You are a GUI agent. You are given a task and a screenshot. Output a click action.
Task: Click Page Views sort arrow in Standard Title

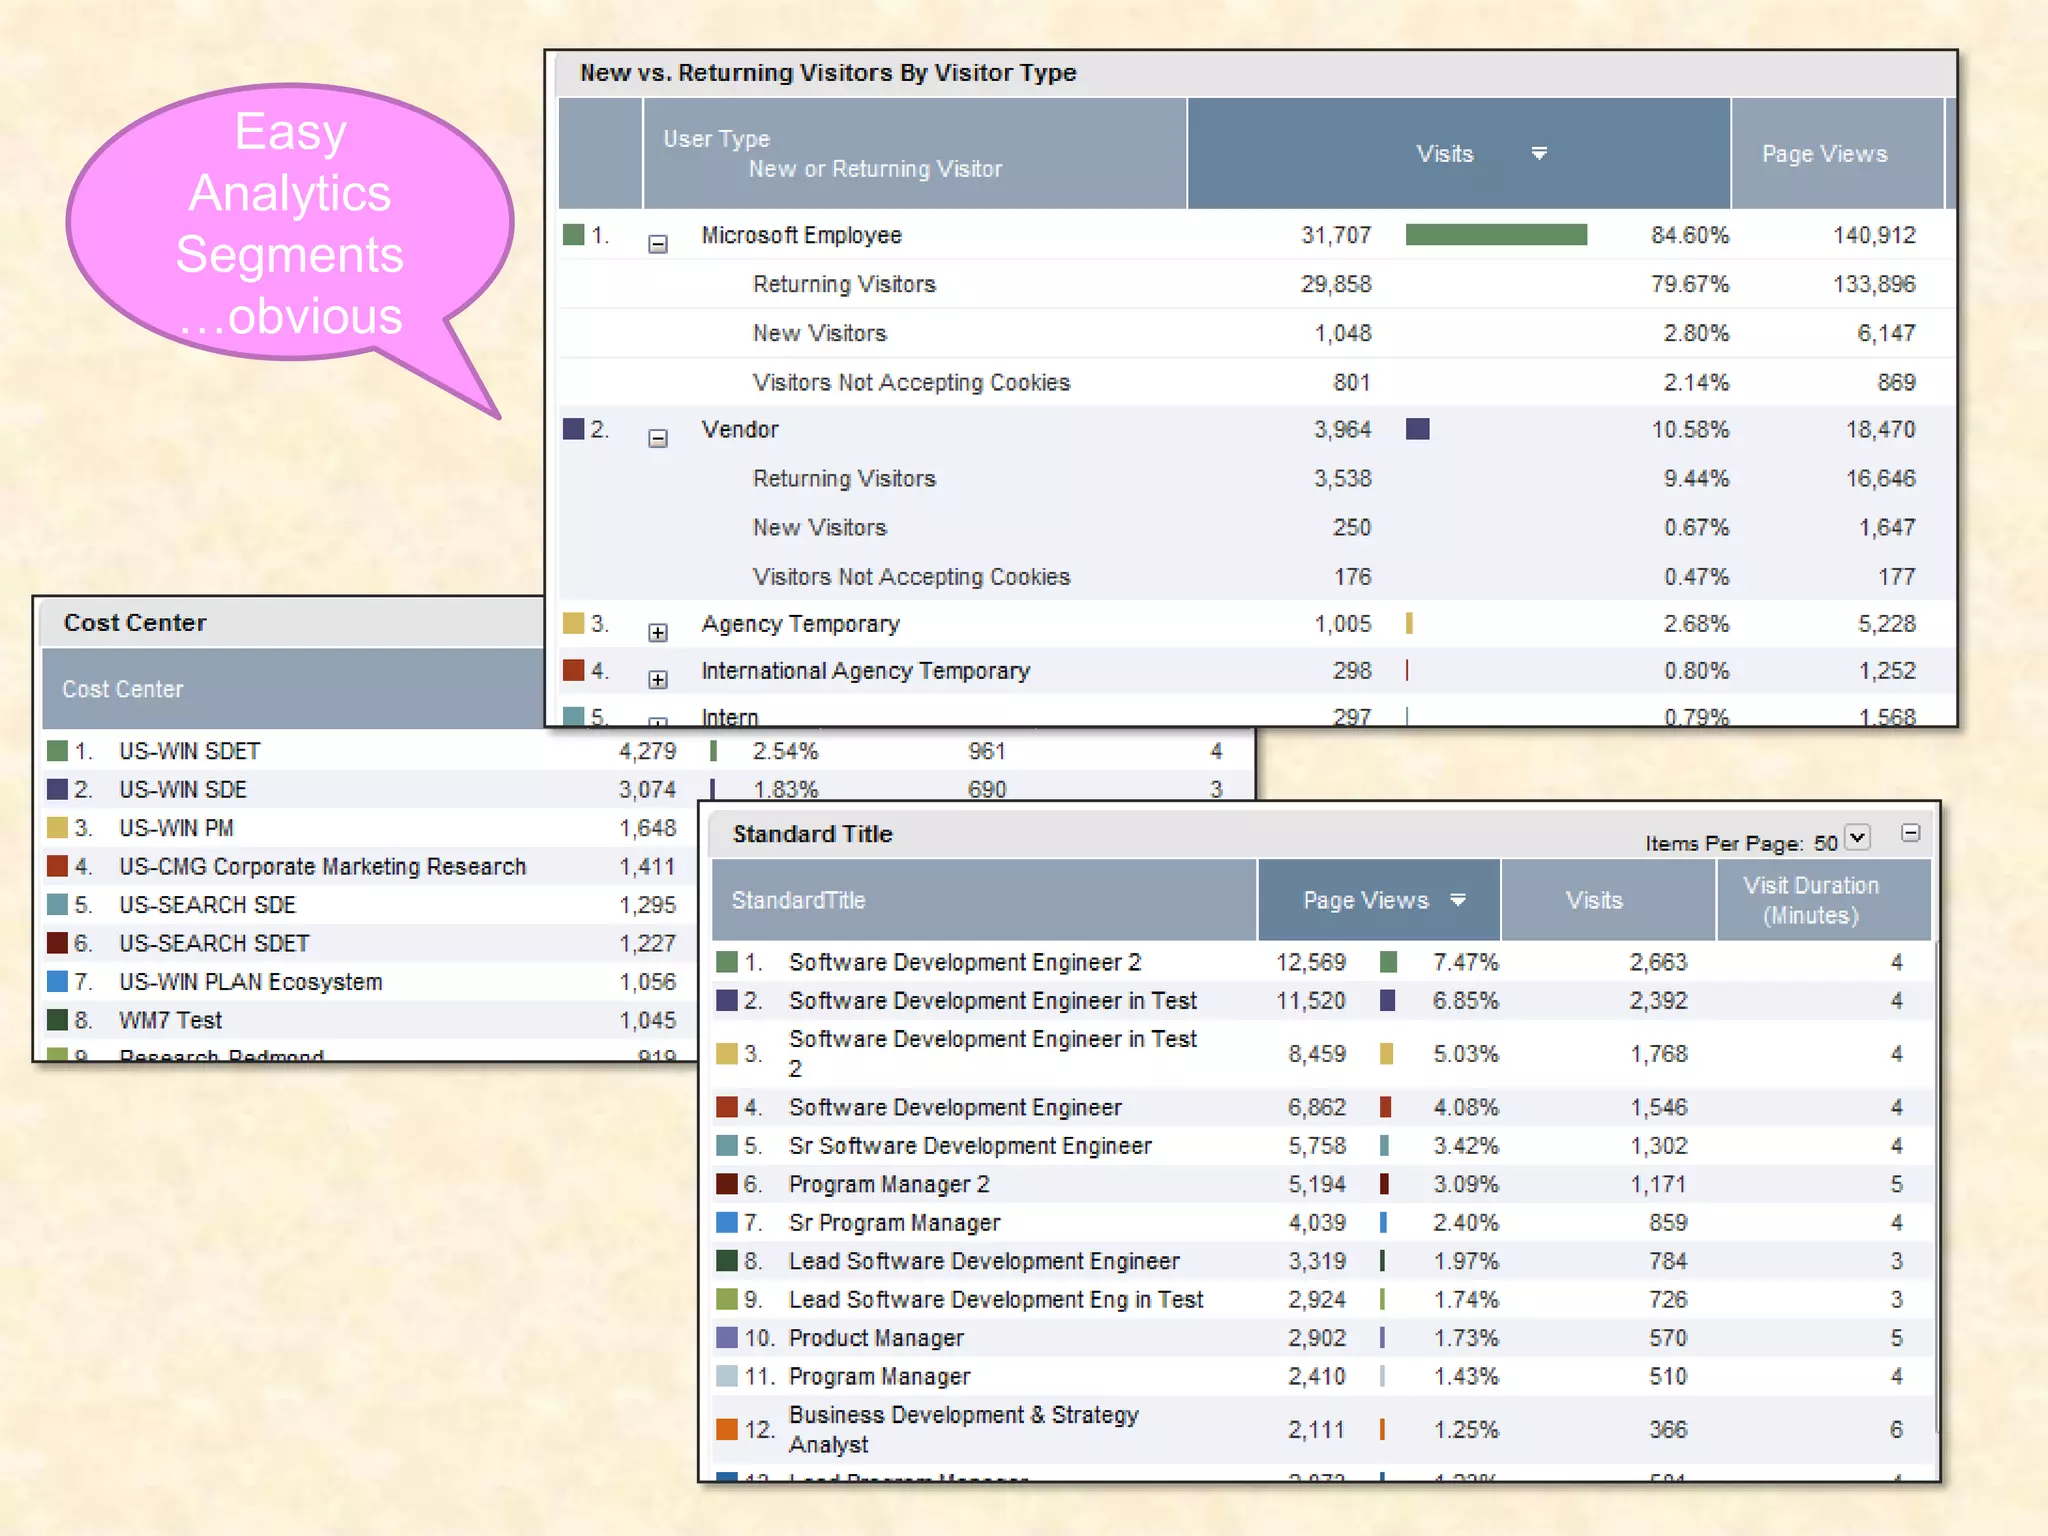click(1458, 900)
